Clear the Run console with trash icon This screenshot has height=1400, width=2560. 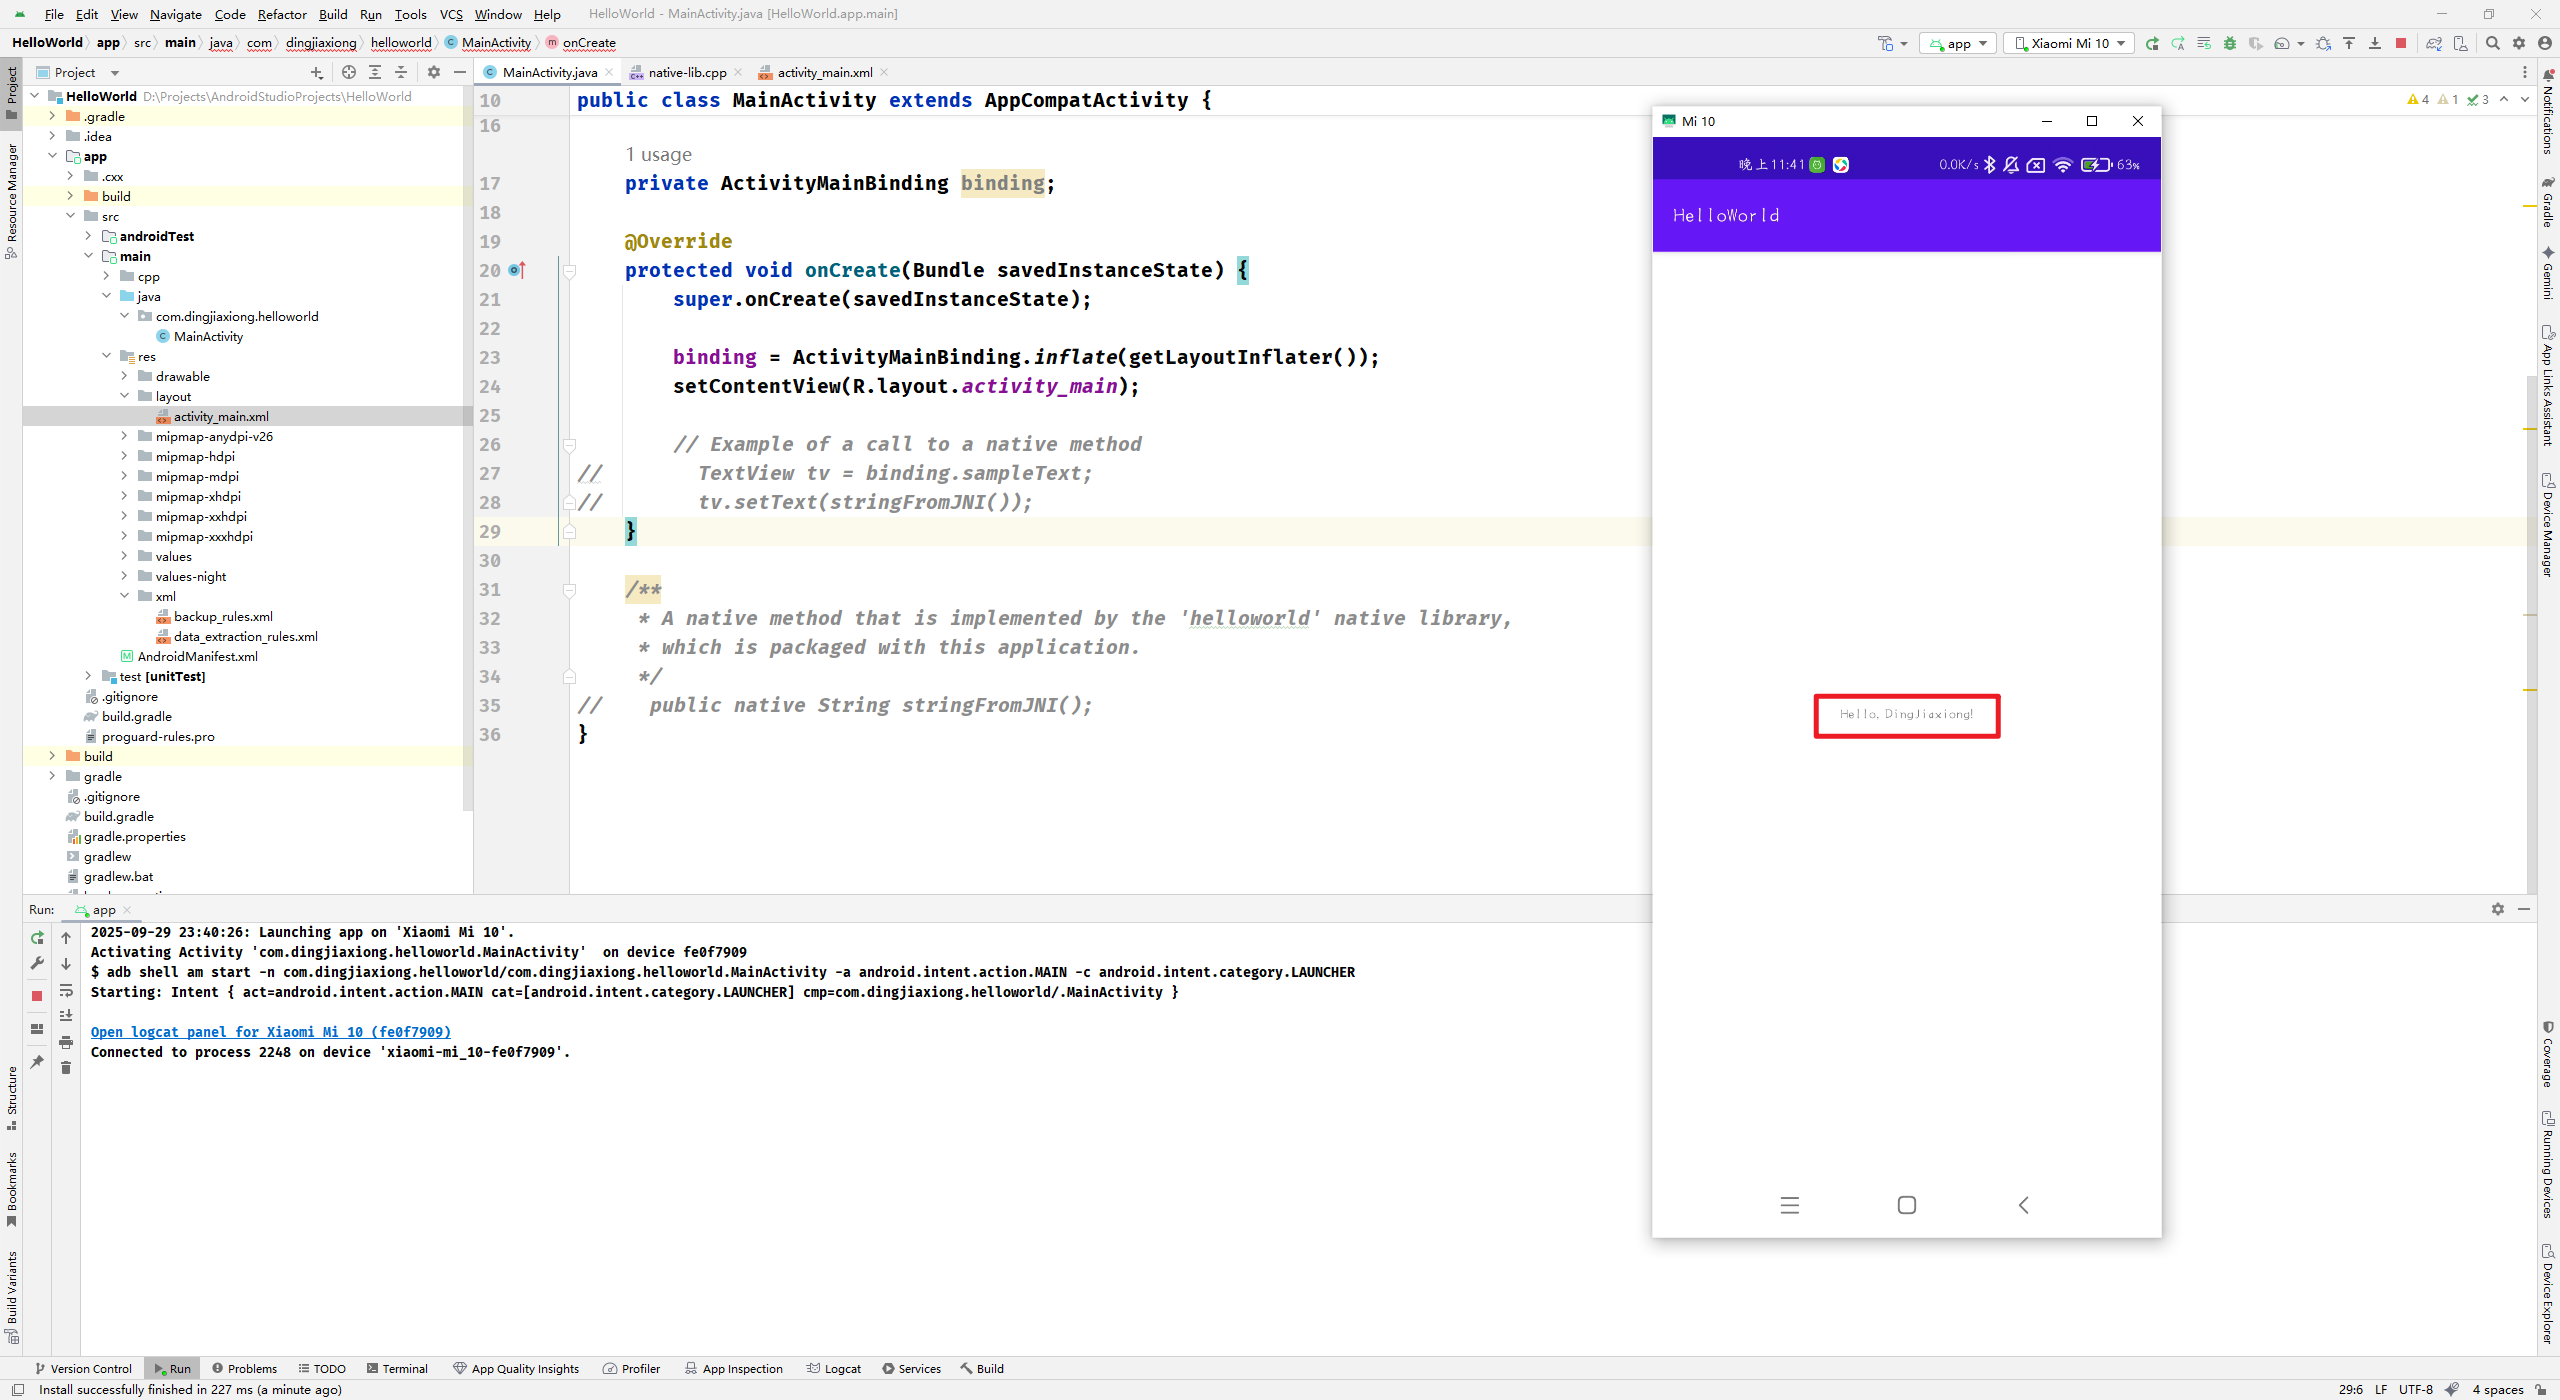(x=66, y=1068)
